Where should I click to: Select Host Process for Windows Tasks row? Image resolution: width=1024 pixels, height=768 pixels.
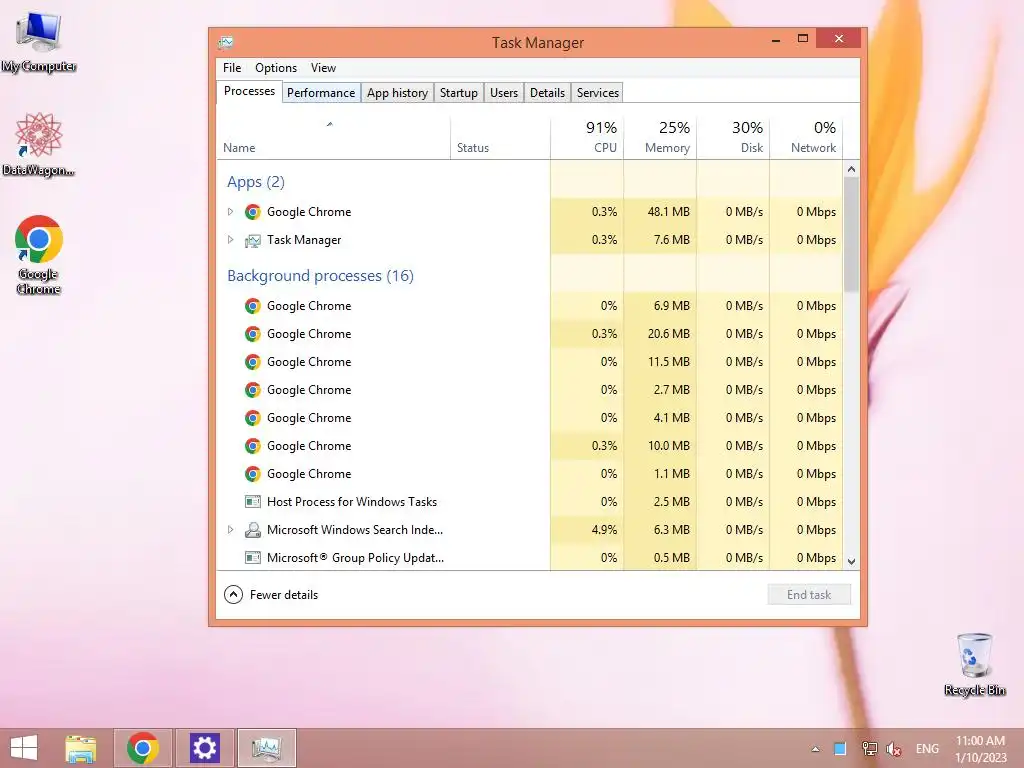530,502
